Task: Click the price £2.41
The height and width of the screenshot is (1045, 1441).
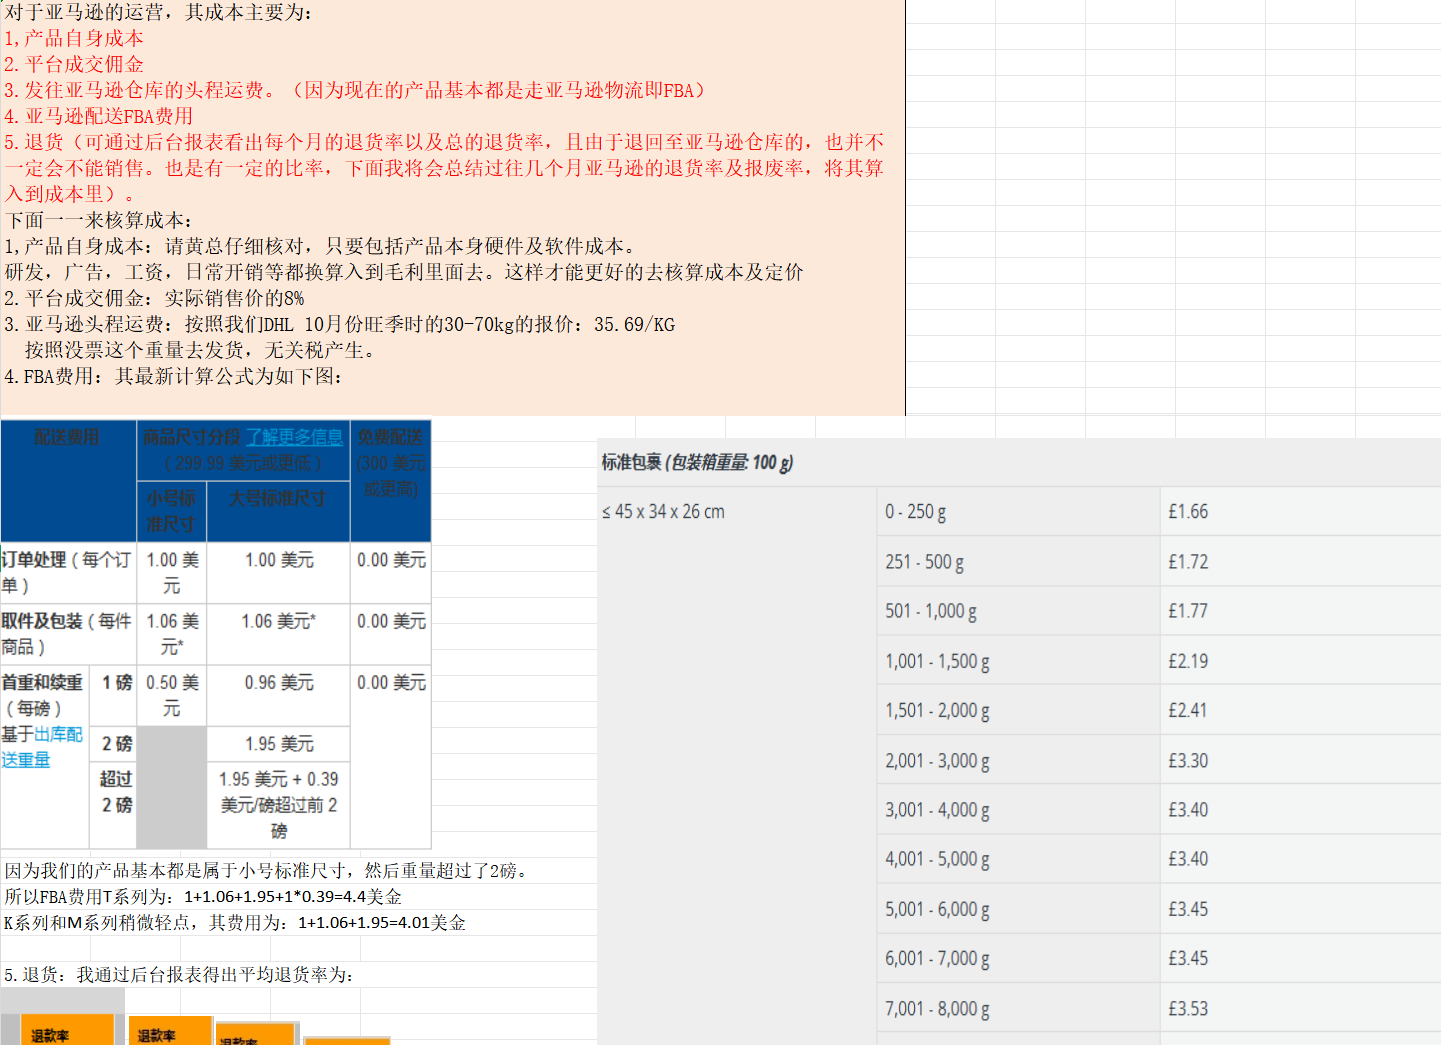Action: [x=1188, y=710]
